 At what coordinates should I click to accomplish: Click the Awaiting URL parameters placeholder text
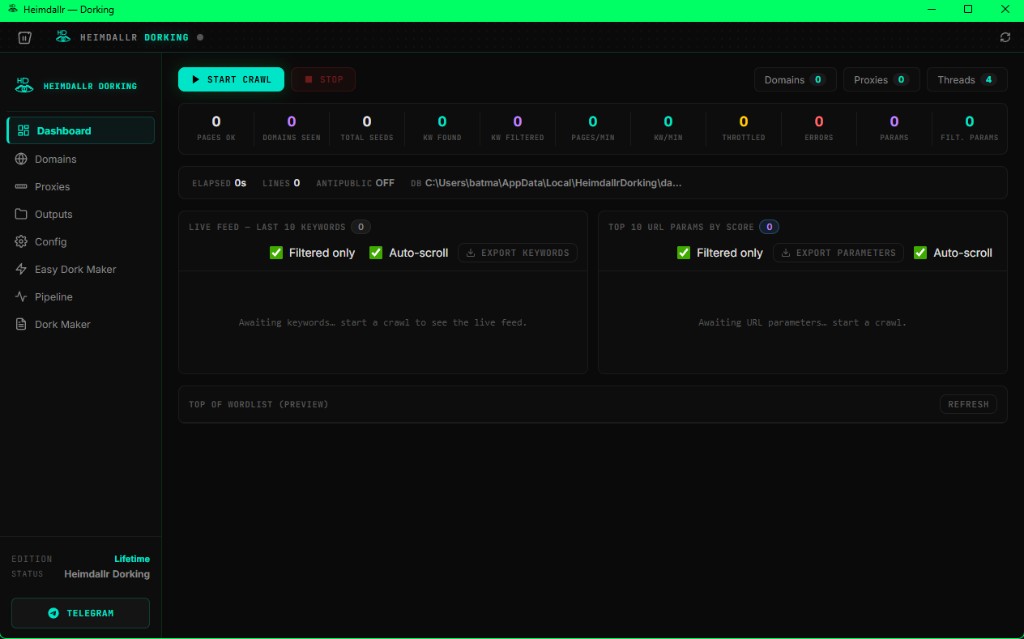(x=803, y=322)
